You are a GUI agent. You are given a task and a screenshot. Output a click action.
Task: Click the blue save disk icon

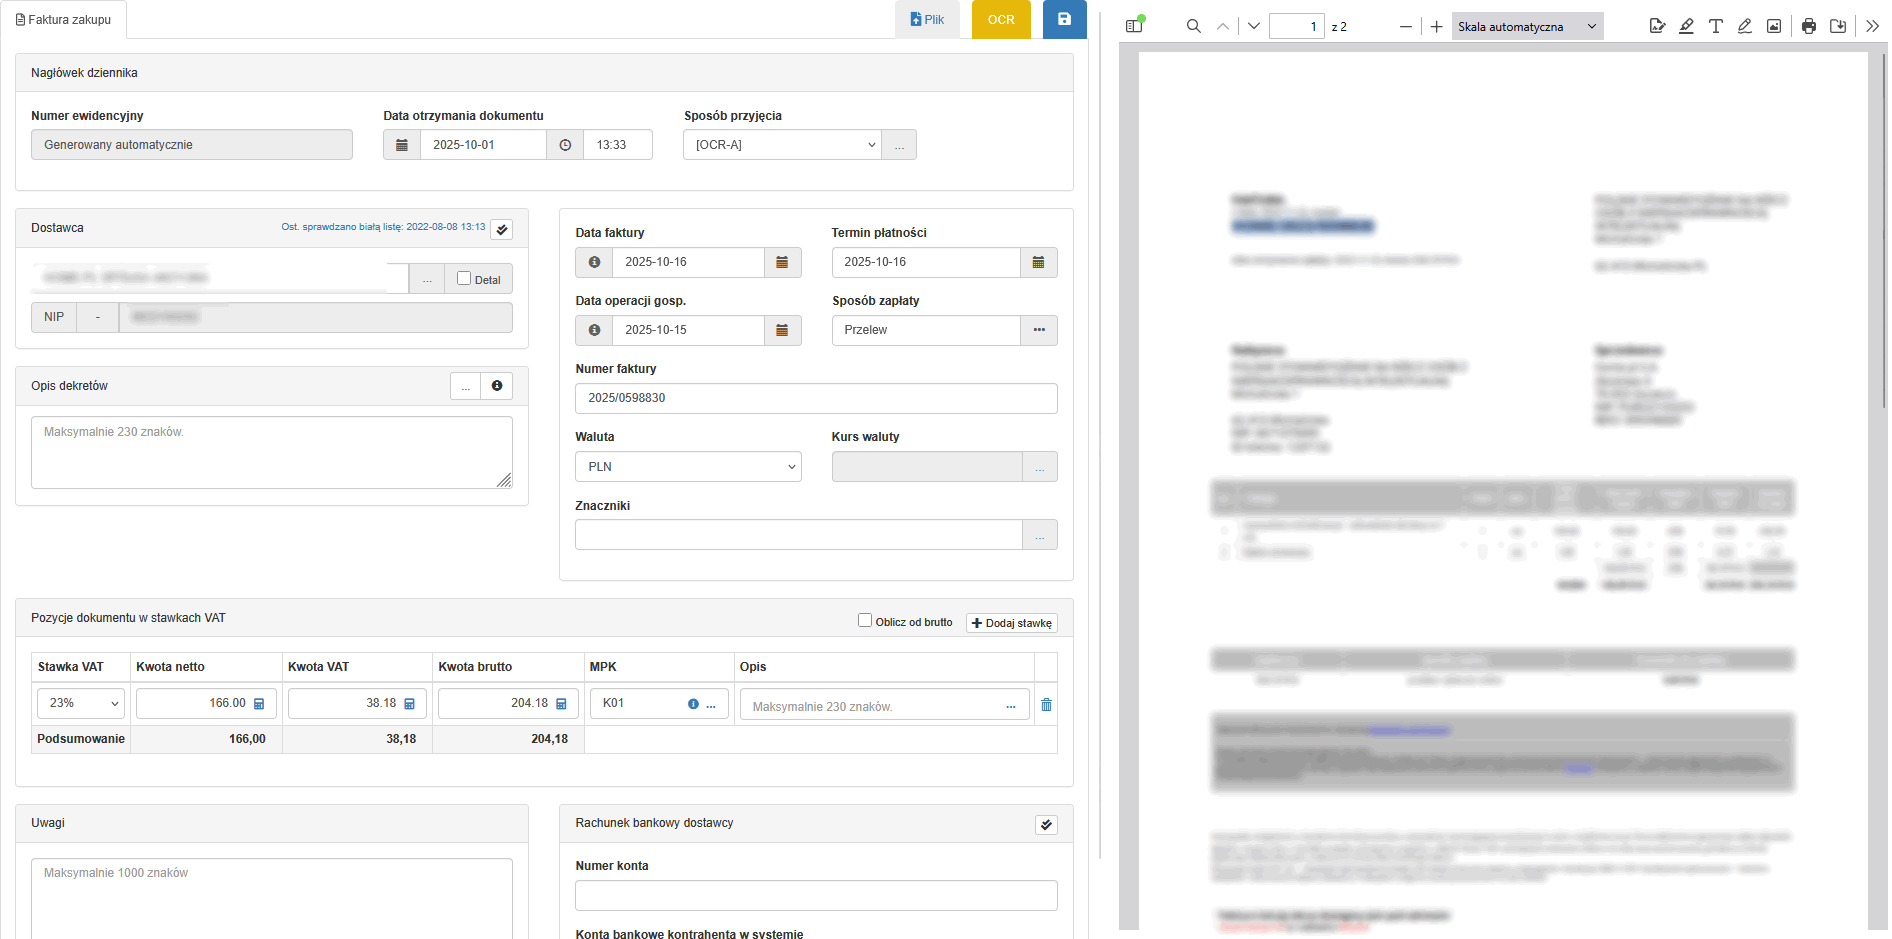pyautogui.click(x=1064, y=19)
